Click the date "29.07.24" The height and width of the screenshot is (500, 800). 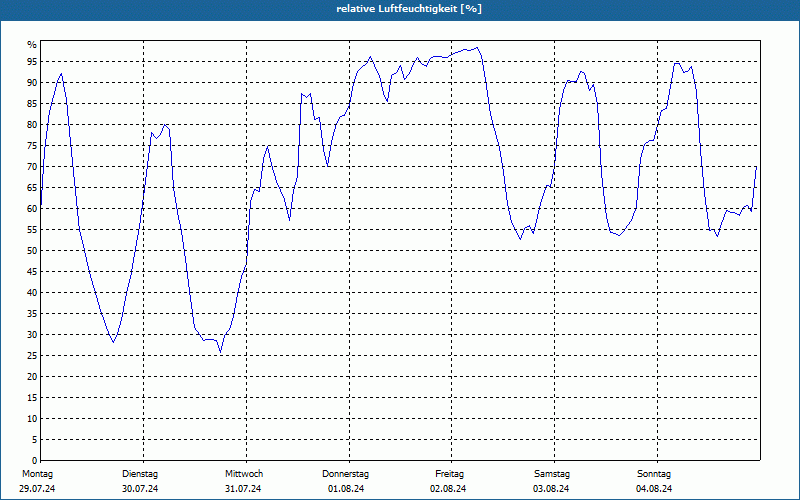pyautogui.click(x=37, y=489)
